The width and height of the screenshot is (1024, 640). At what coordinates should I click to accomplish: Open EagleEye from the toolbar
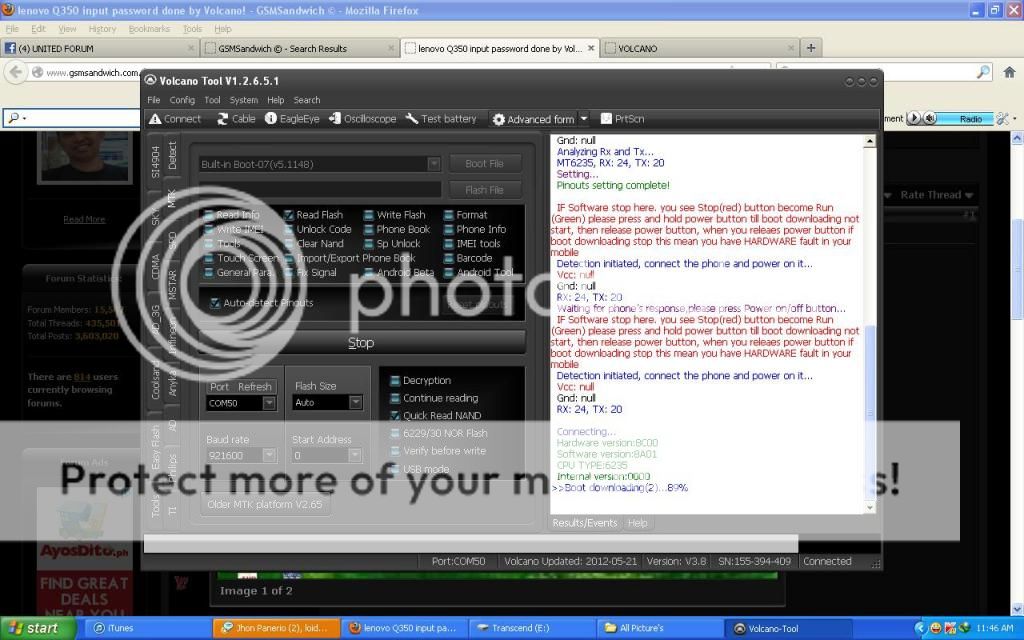click(x=271, y=119)
